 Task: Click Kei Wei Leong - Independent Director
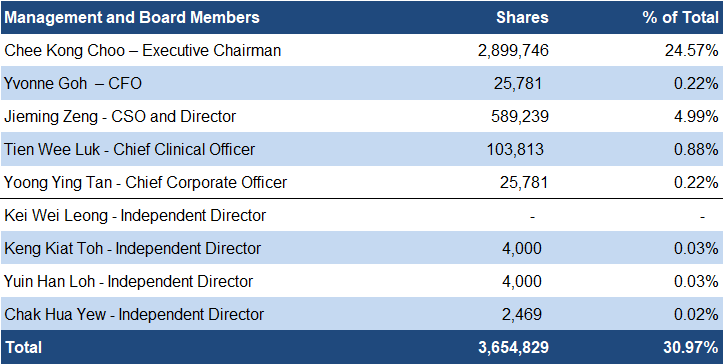pyautogui.click(x=135, y=215)
